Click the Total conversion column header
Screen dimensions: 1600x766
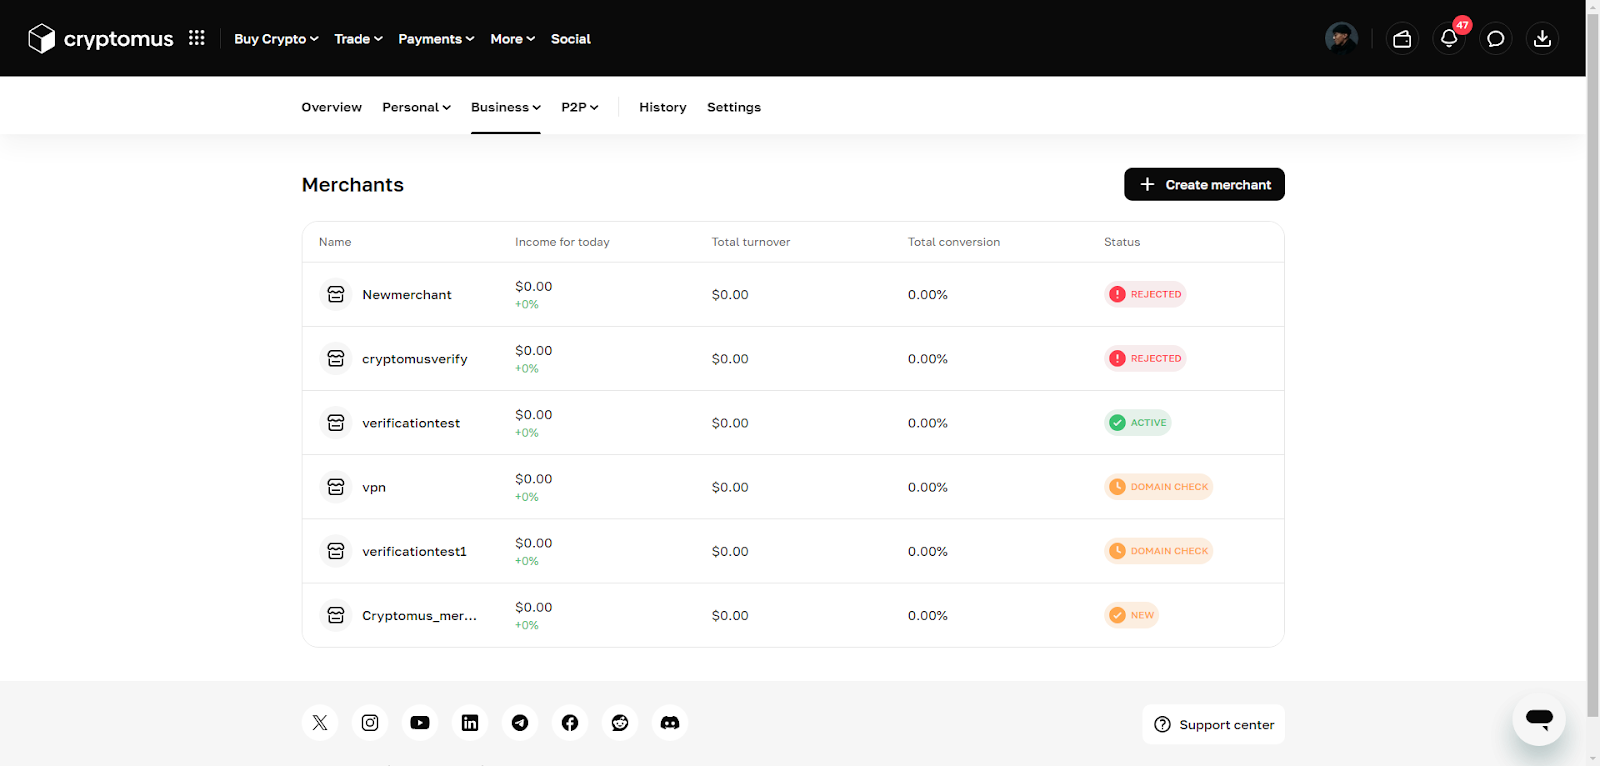pyautogui.click(x=954, y=242)
